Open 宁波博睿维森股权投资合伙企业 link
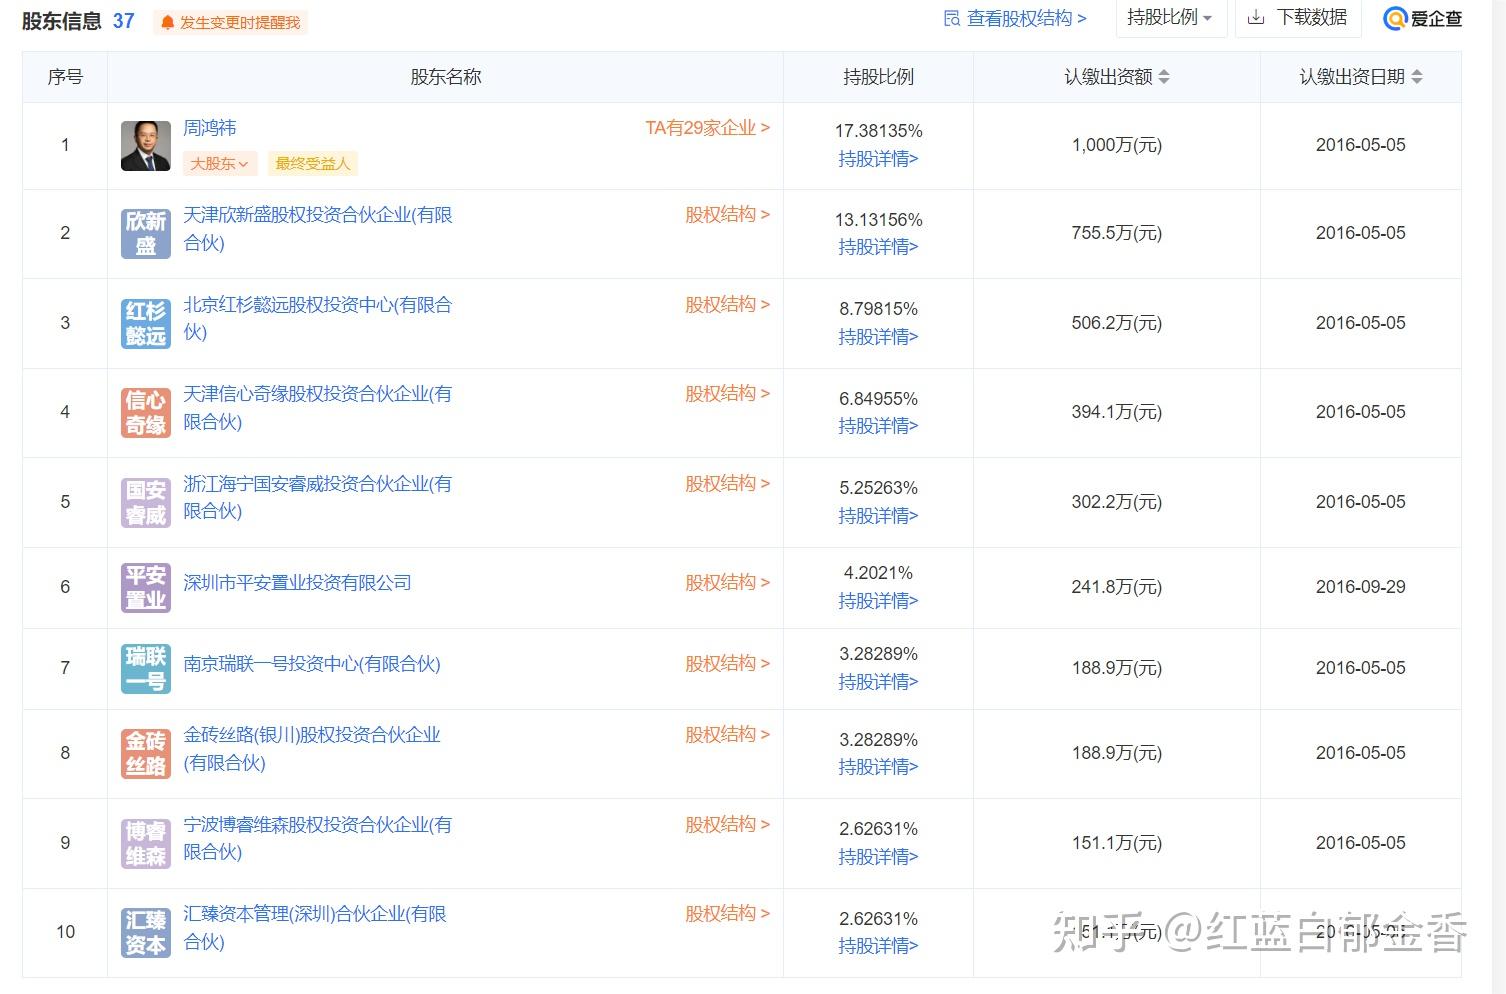The image size is (1506, 994). (x=318, y=838)
